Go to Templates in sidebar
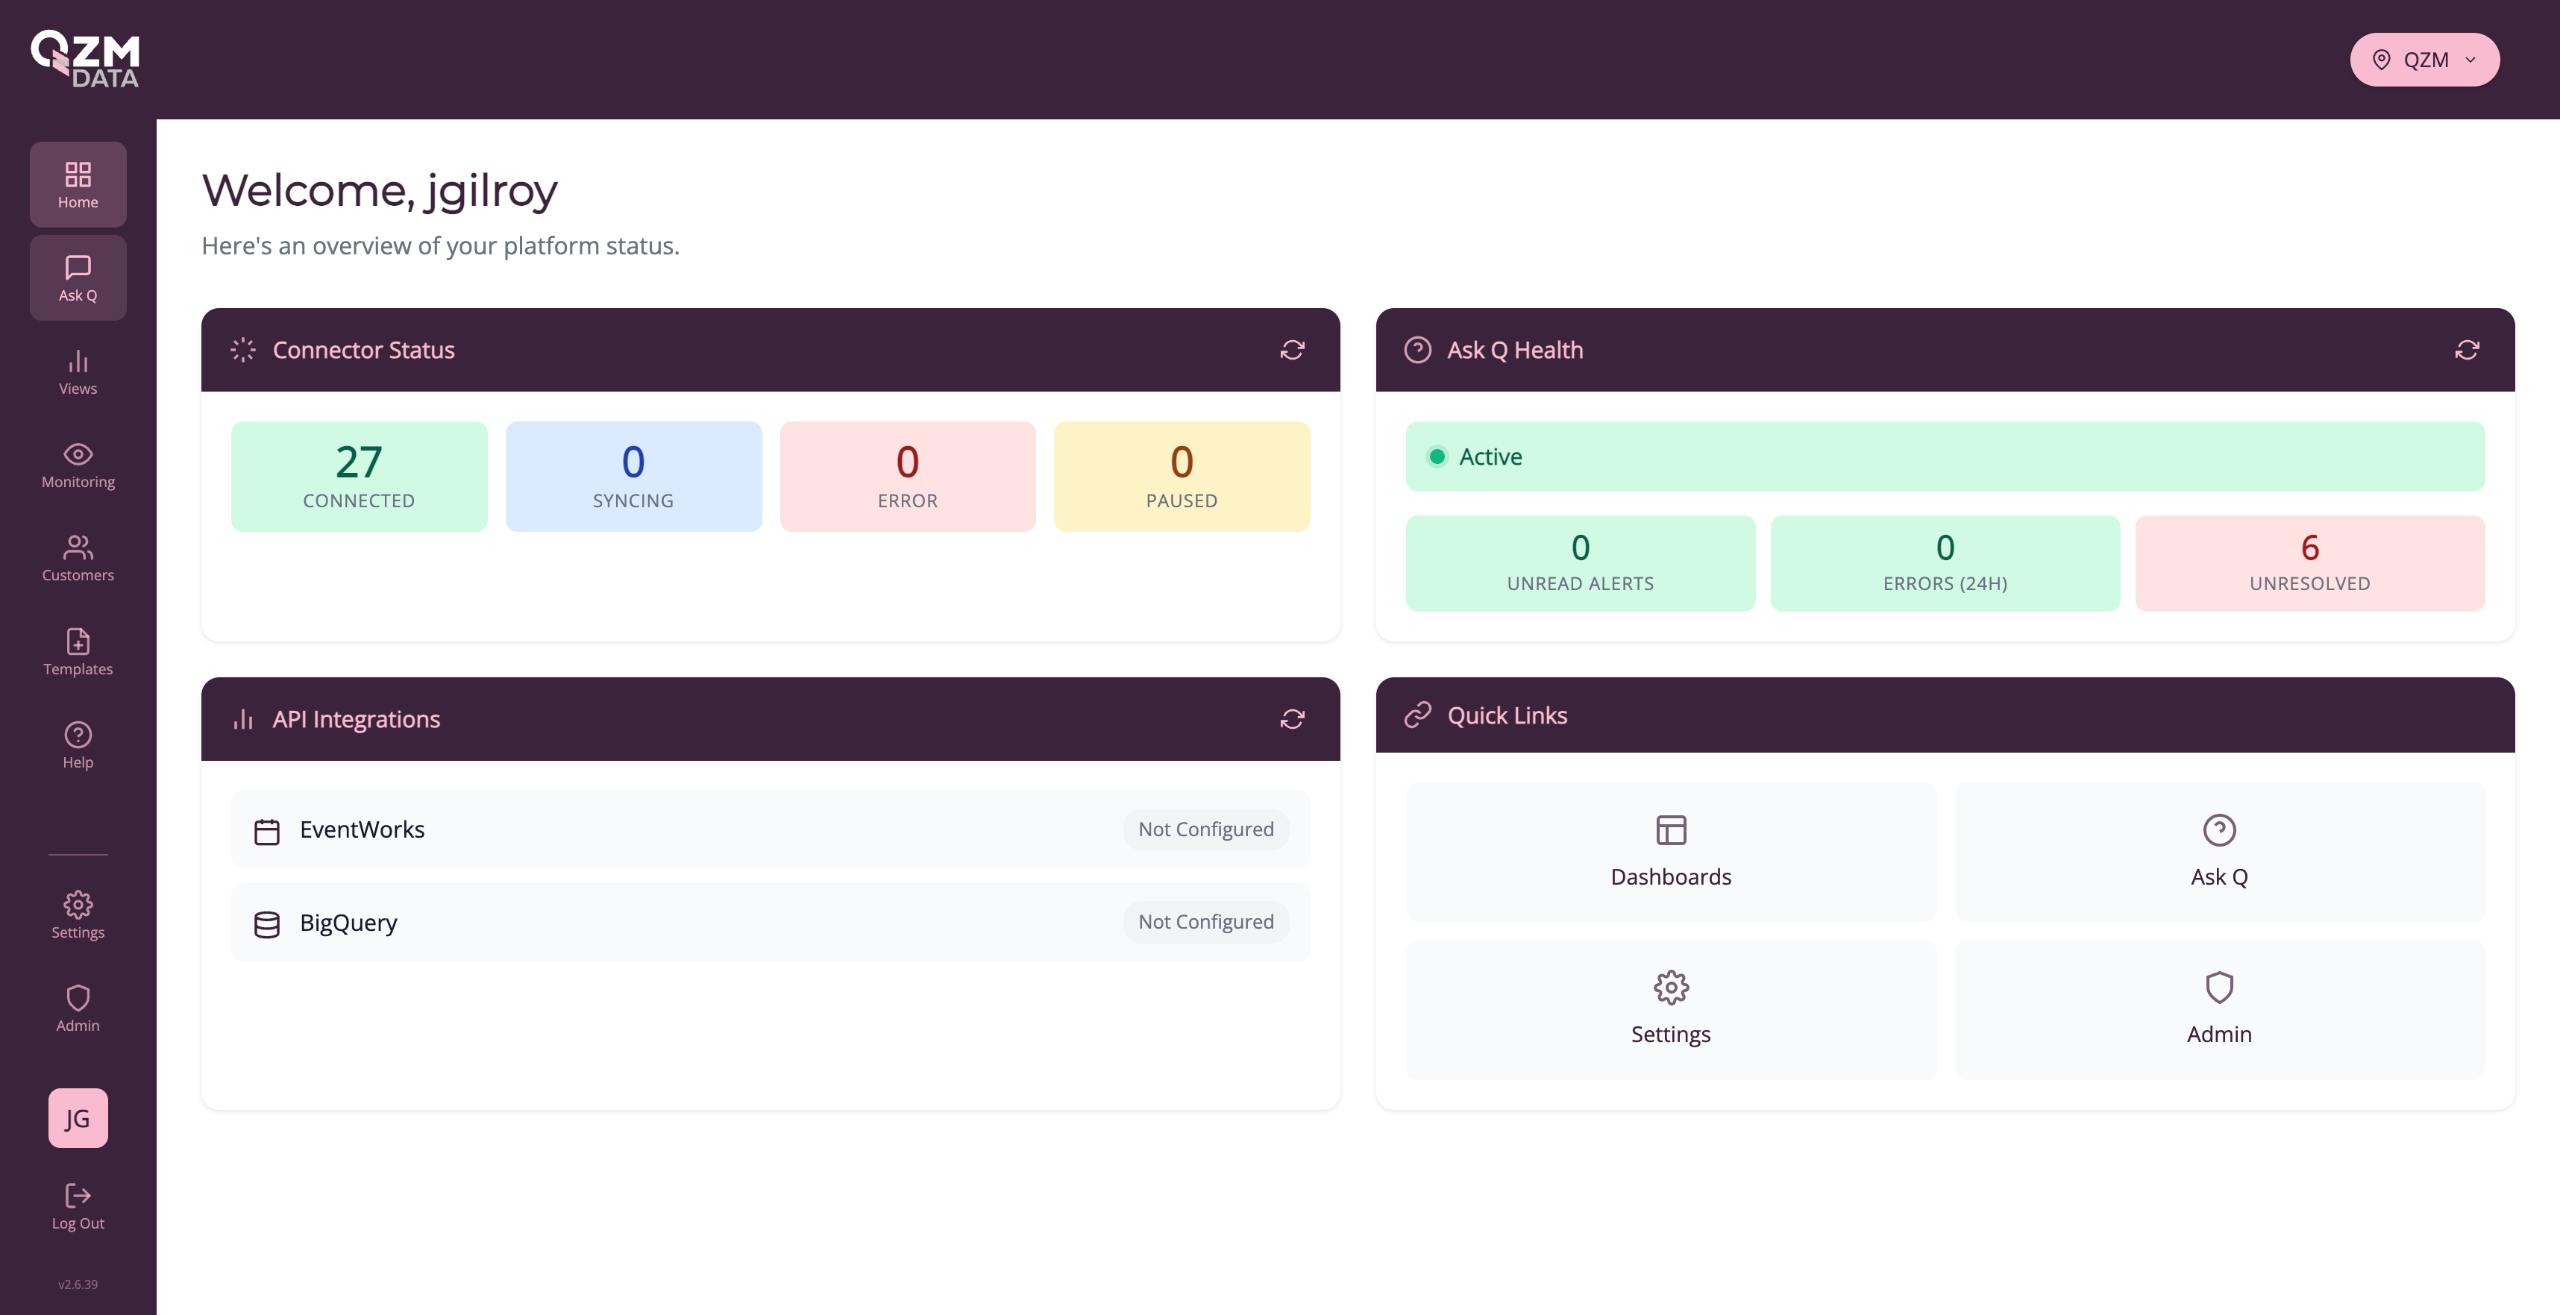Screen dimensions: 2560x1315 click(78, 652)
